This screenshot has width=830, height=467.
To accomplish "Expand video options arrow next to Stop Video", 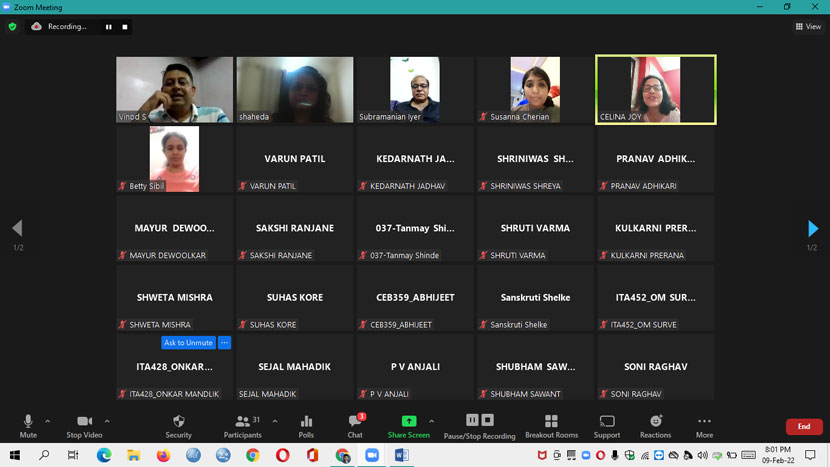I will [x=107, y=421].
